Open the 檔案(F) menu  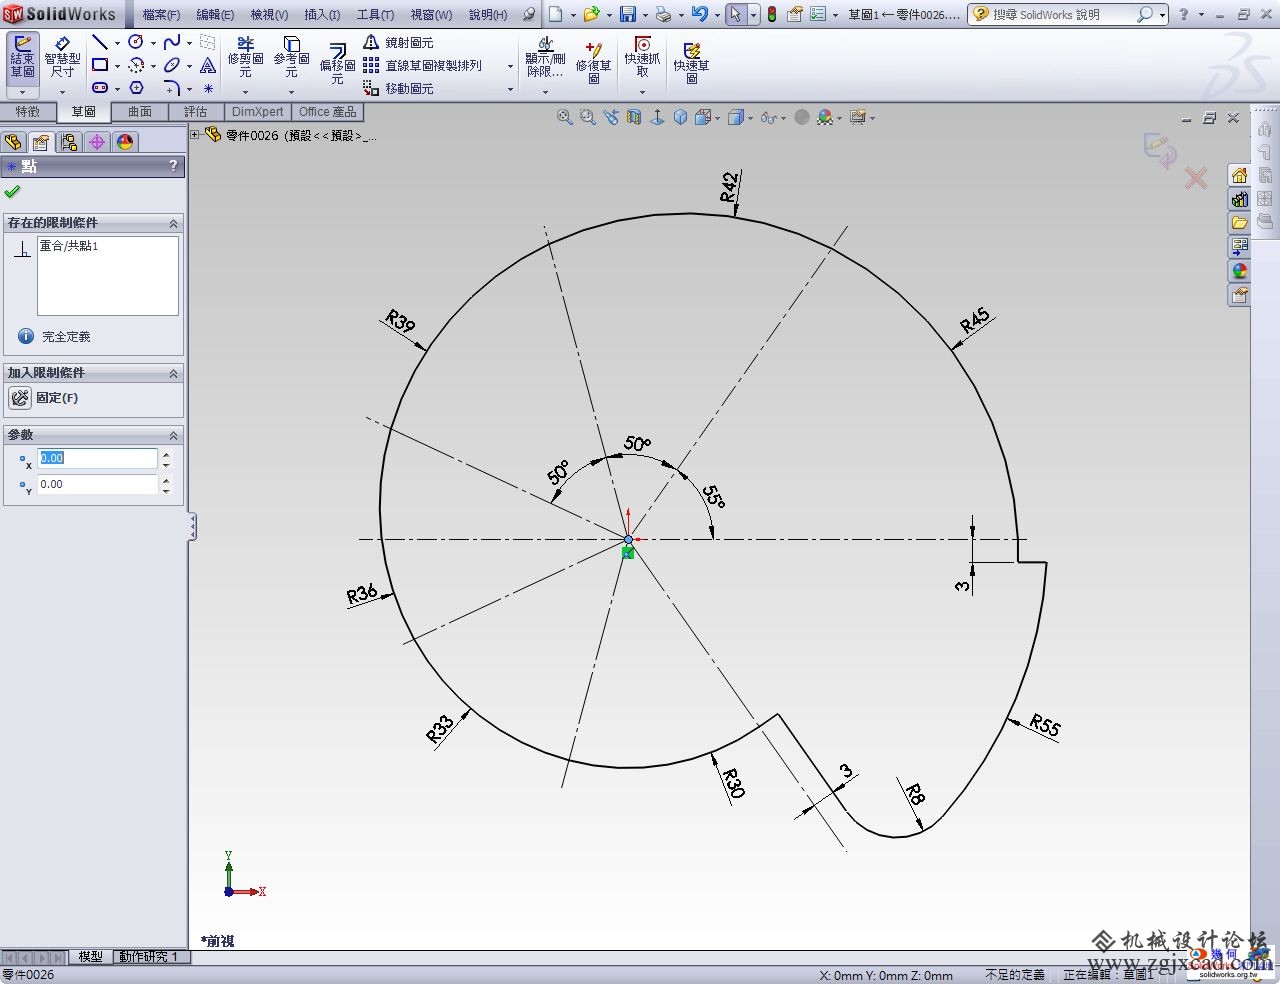(x=162, y=14)
